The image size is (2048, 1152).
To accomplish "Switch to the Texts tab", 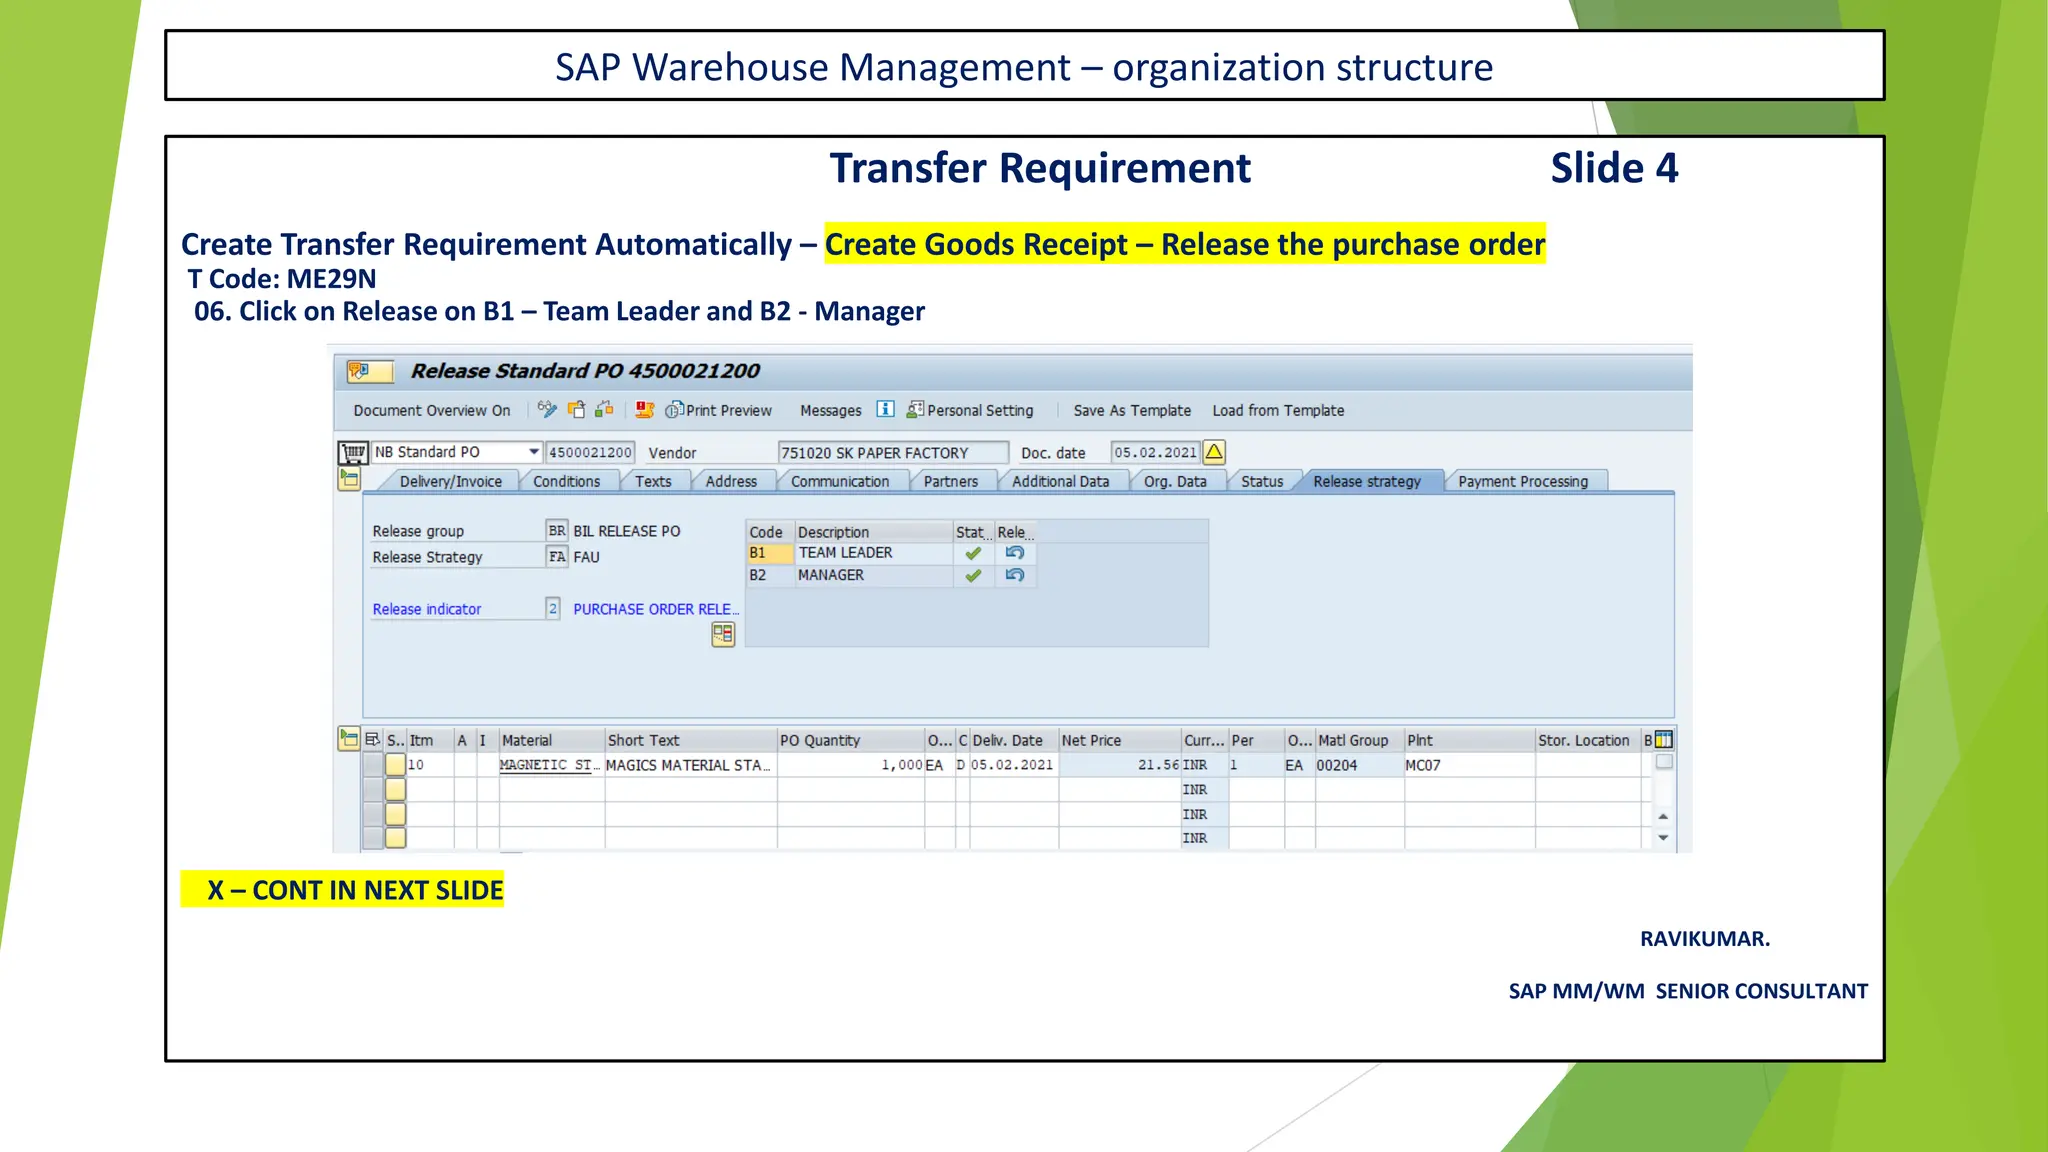I will [653, 481].
